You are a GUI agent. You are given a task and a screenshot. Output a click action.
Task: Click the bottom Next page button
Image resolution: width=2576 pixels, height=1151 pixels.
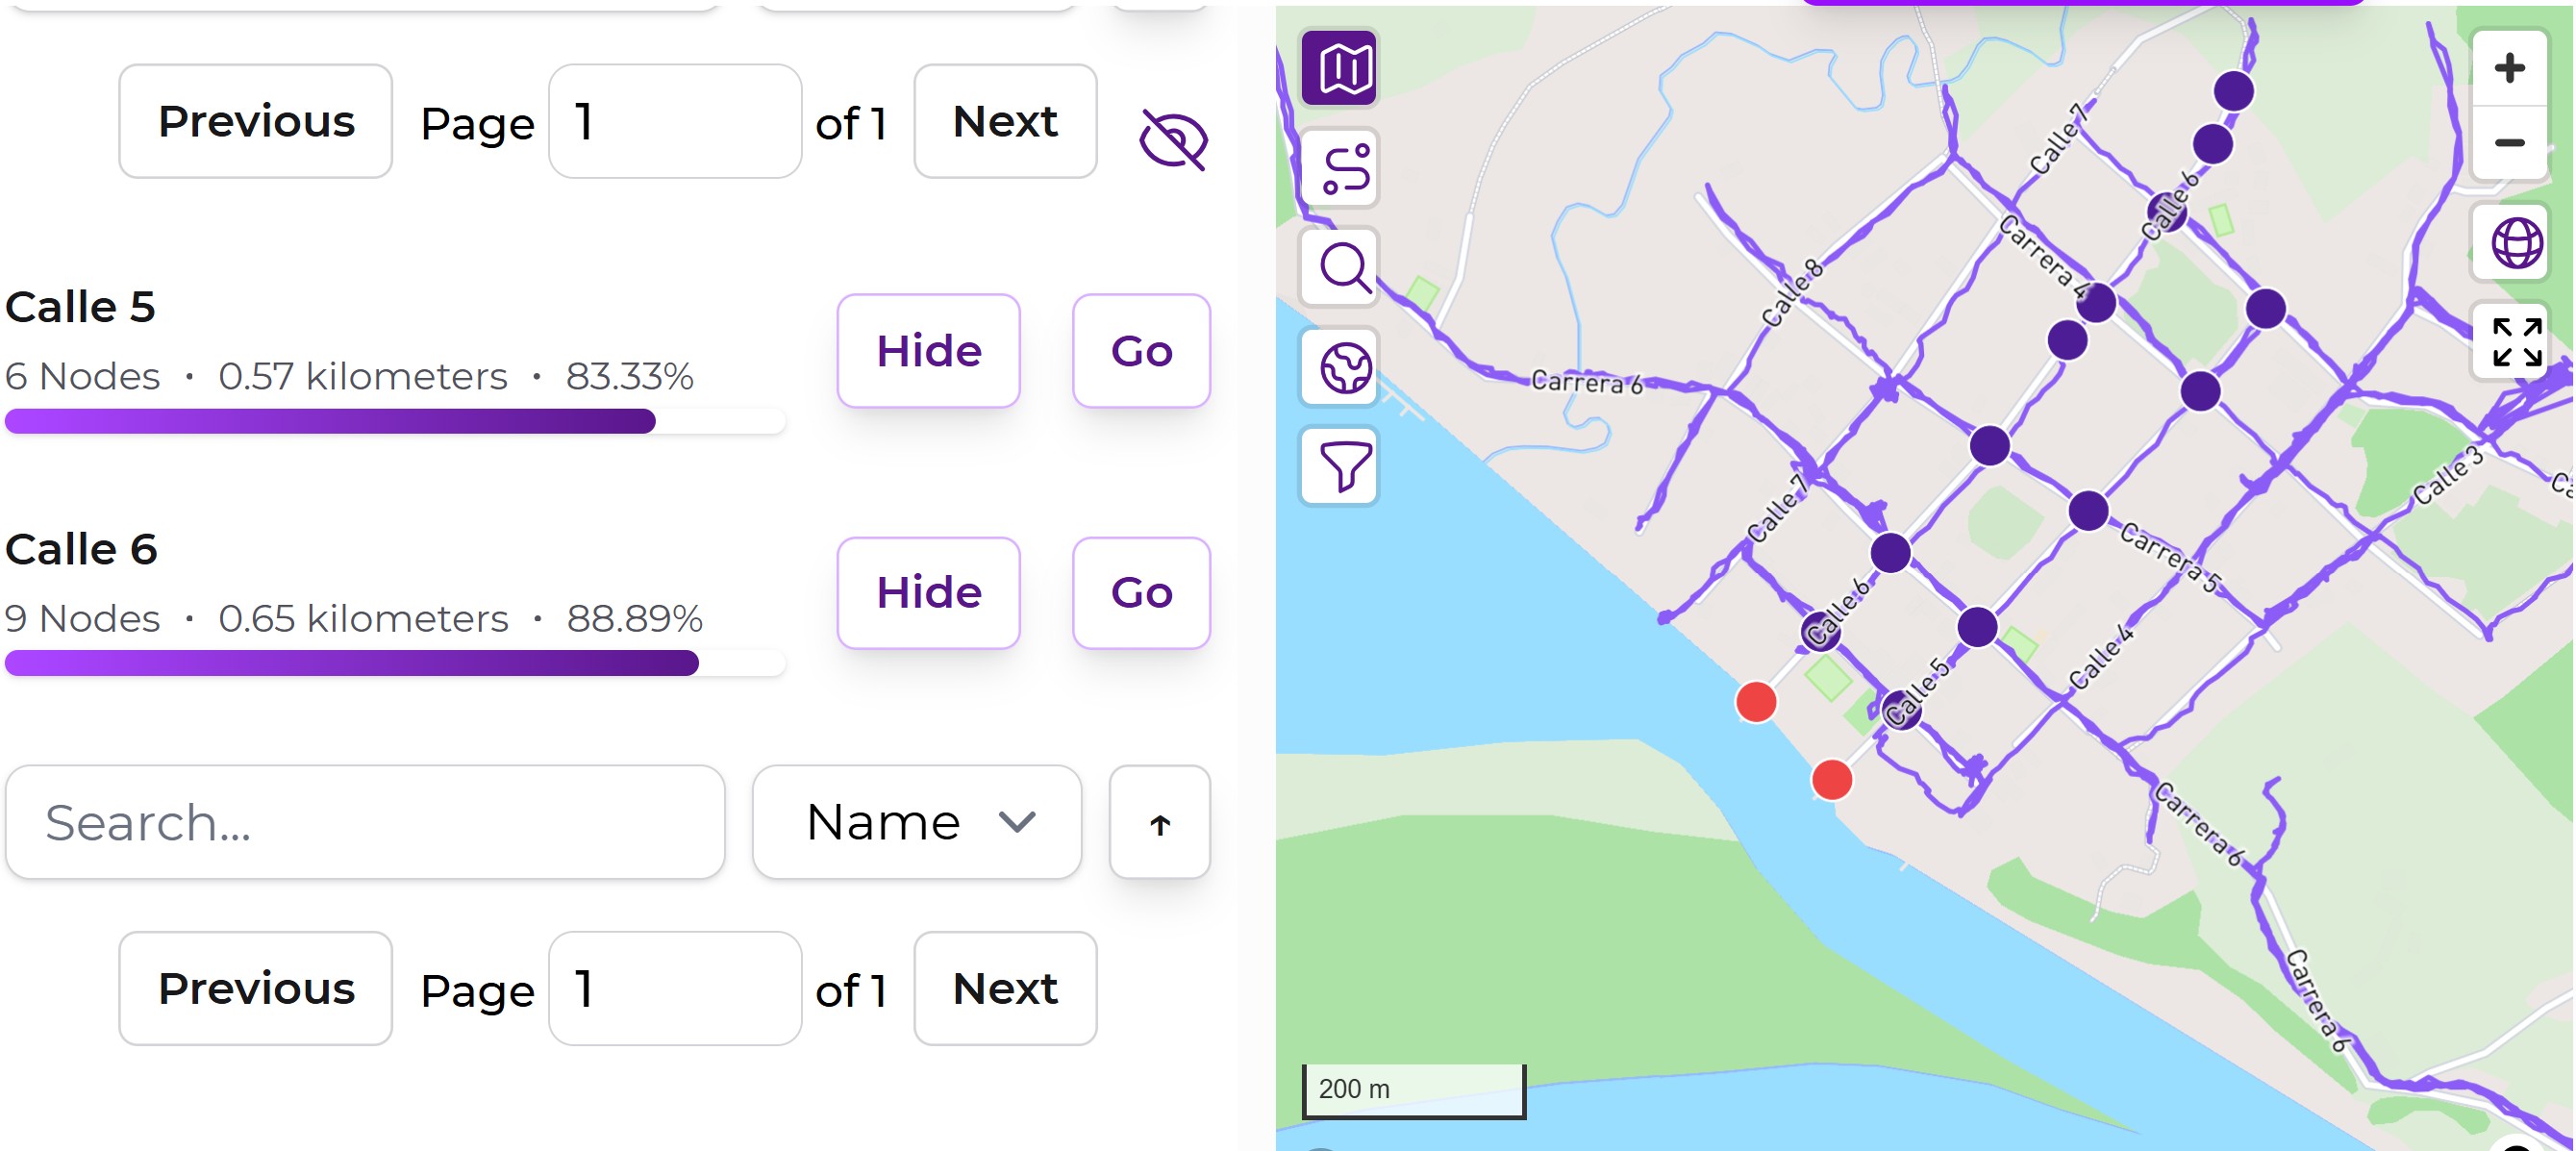click(x=1004, y=989)
